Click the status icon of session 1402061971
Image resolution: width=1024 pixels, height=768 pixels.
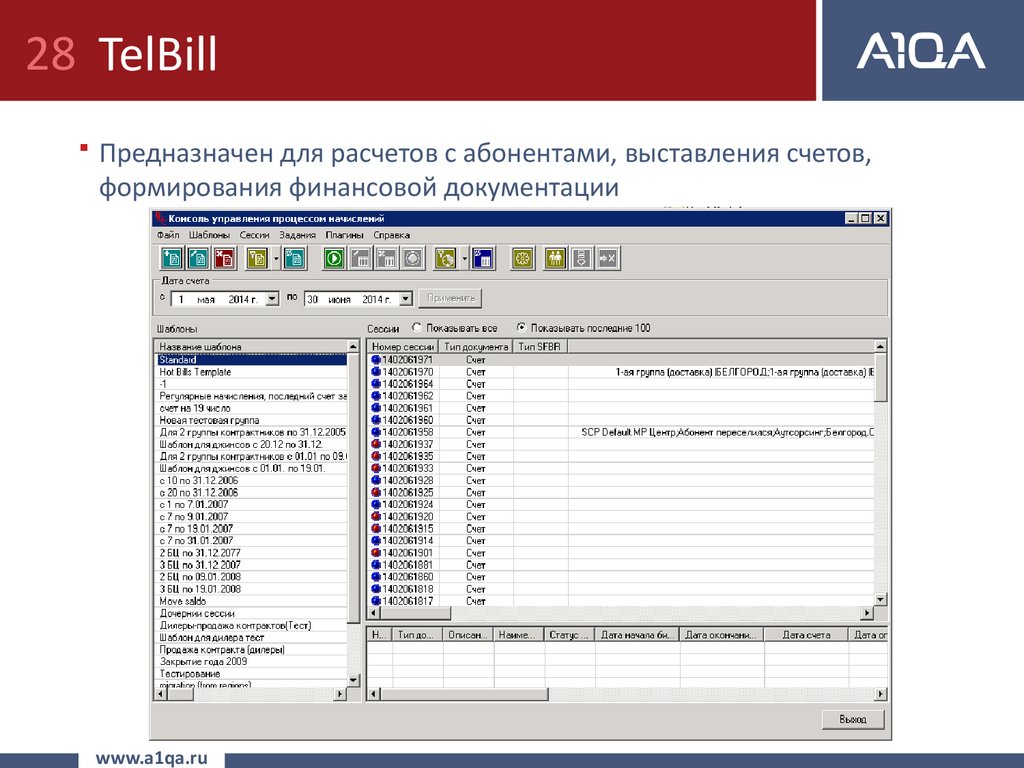click(376, 360)
